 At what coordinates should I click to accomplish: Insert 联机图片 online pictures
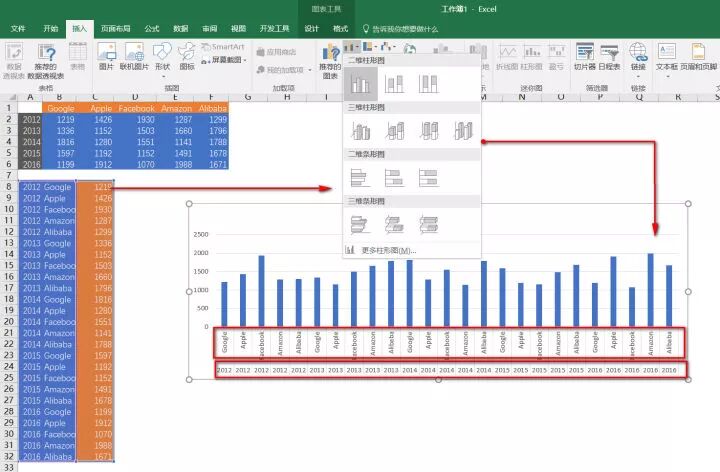coord(134,57)
